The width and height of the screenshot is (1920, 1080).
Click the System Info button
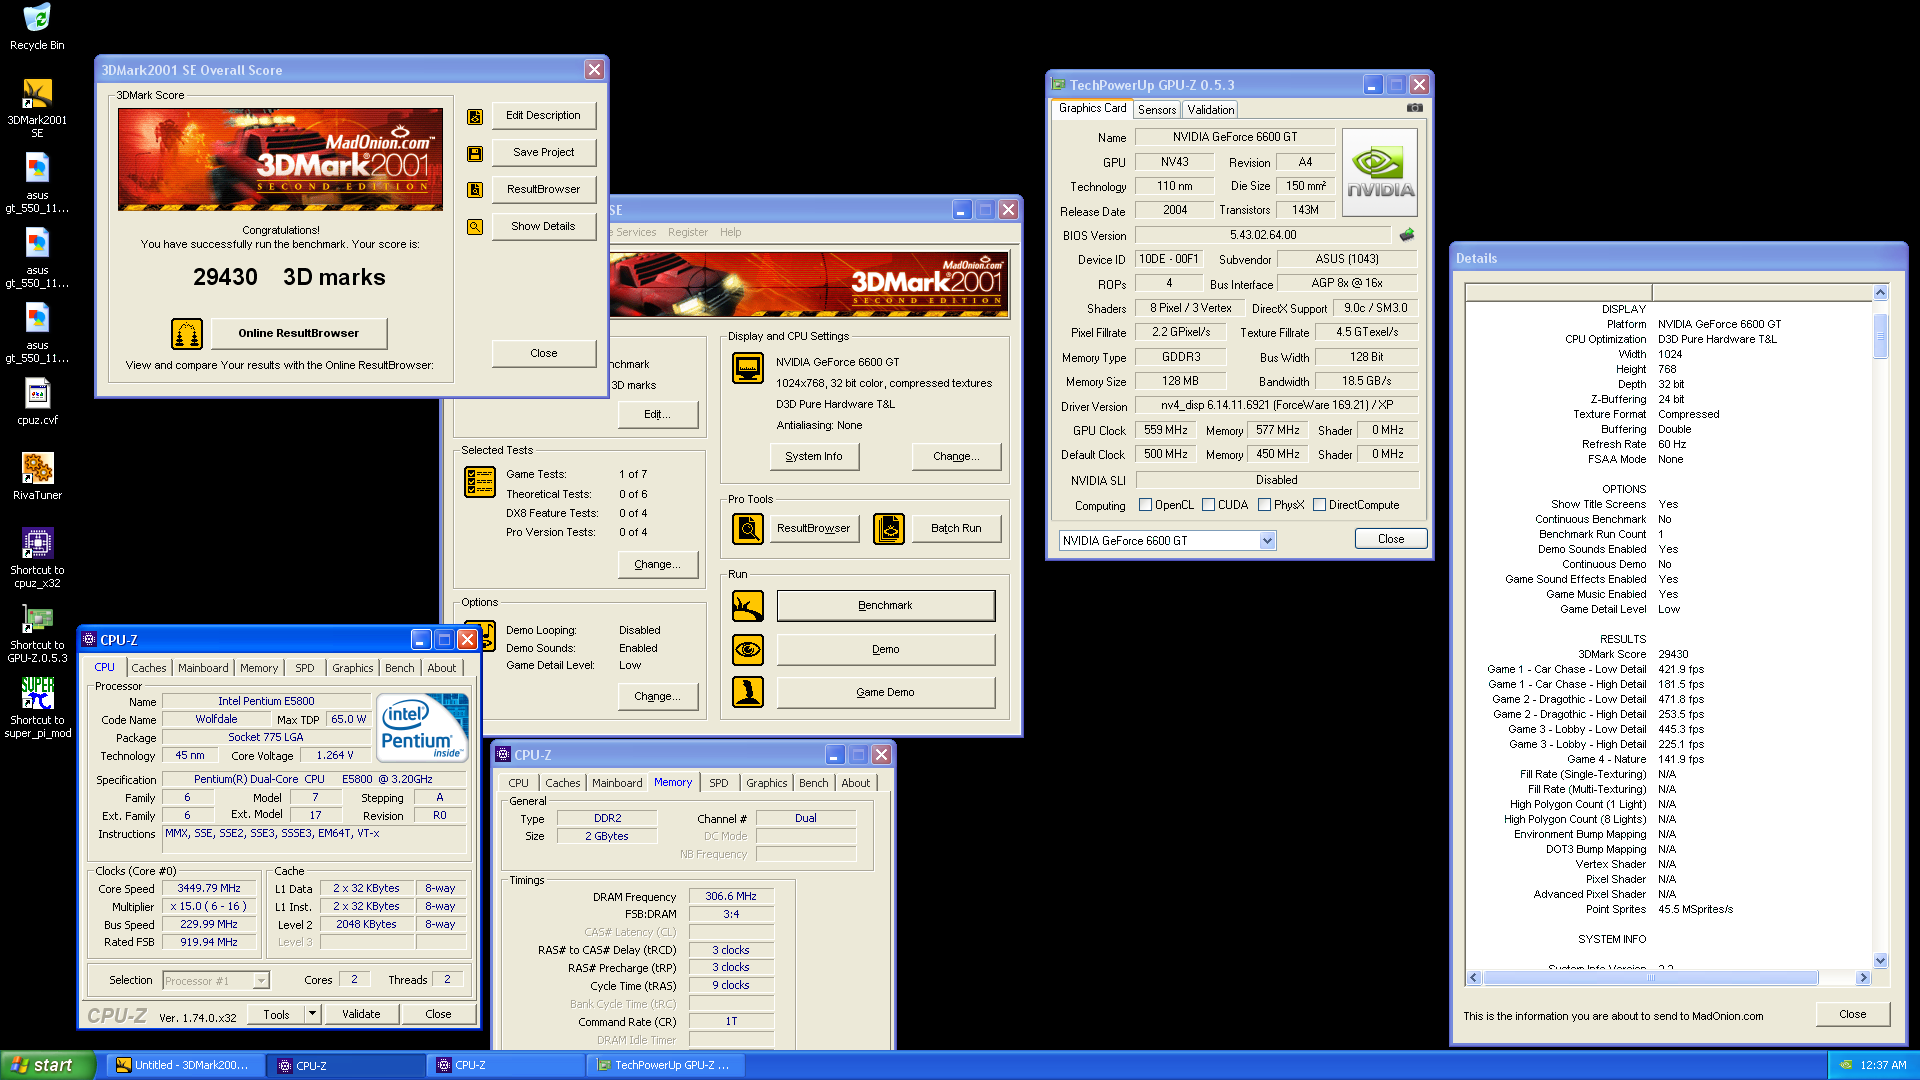click(x=814, y=456)
